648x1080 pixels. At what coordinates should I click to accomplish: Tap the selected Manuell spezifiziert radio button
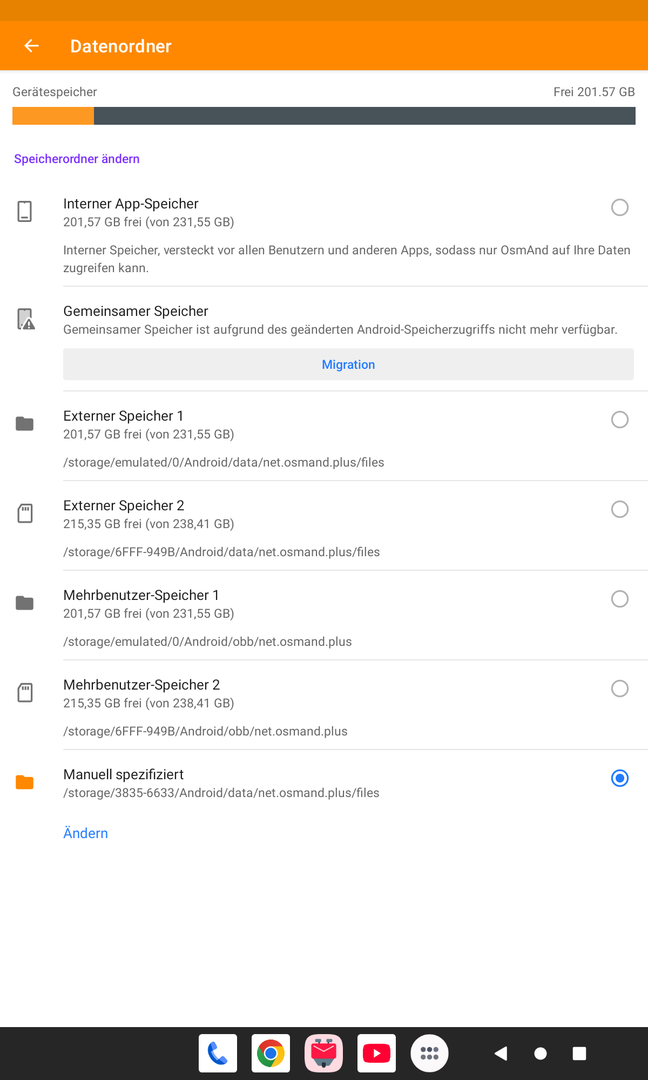point(620,778)
